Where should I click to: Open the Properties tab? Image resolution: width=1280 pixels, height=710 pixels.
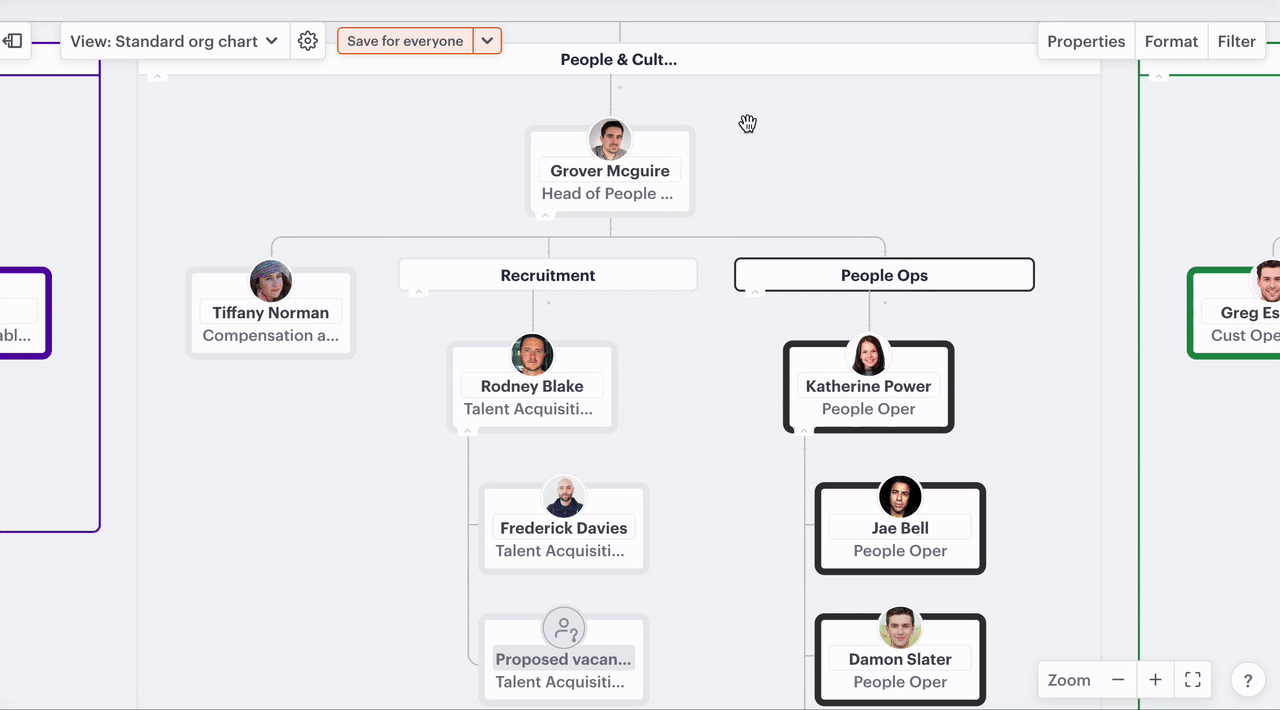click(1086, 41)
